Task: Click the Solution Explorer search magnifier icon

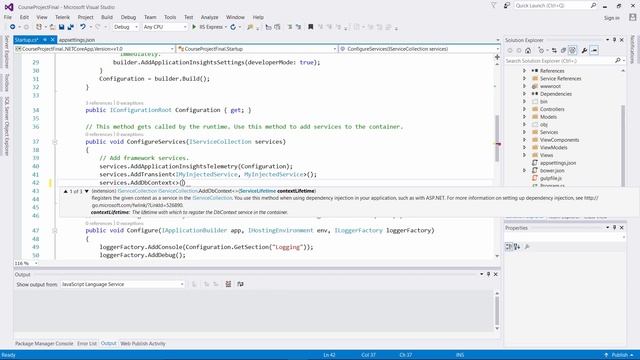Action: pos(618,60)
